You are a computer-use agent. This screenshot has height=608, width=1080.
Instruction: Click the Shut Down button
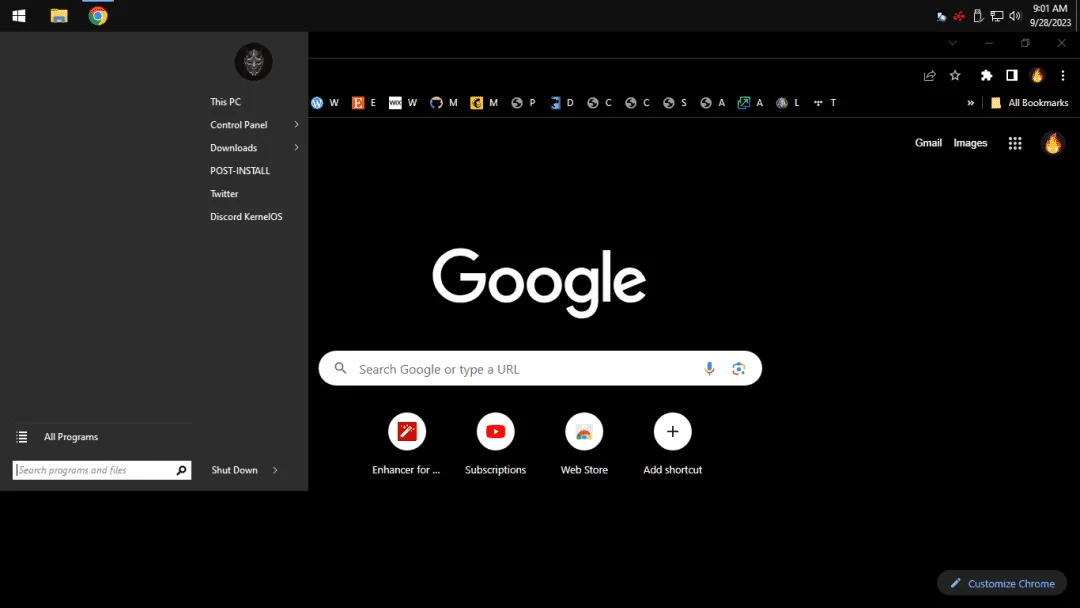234,470
